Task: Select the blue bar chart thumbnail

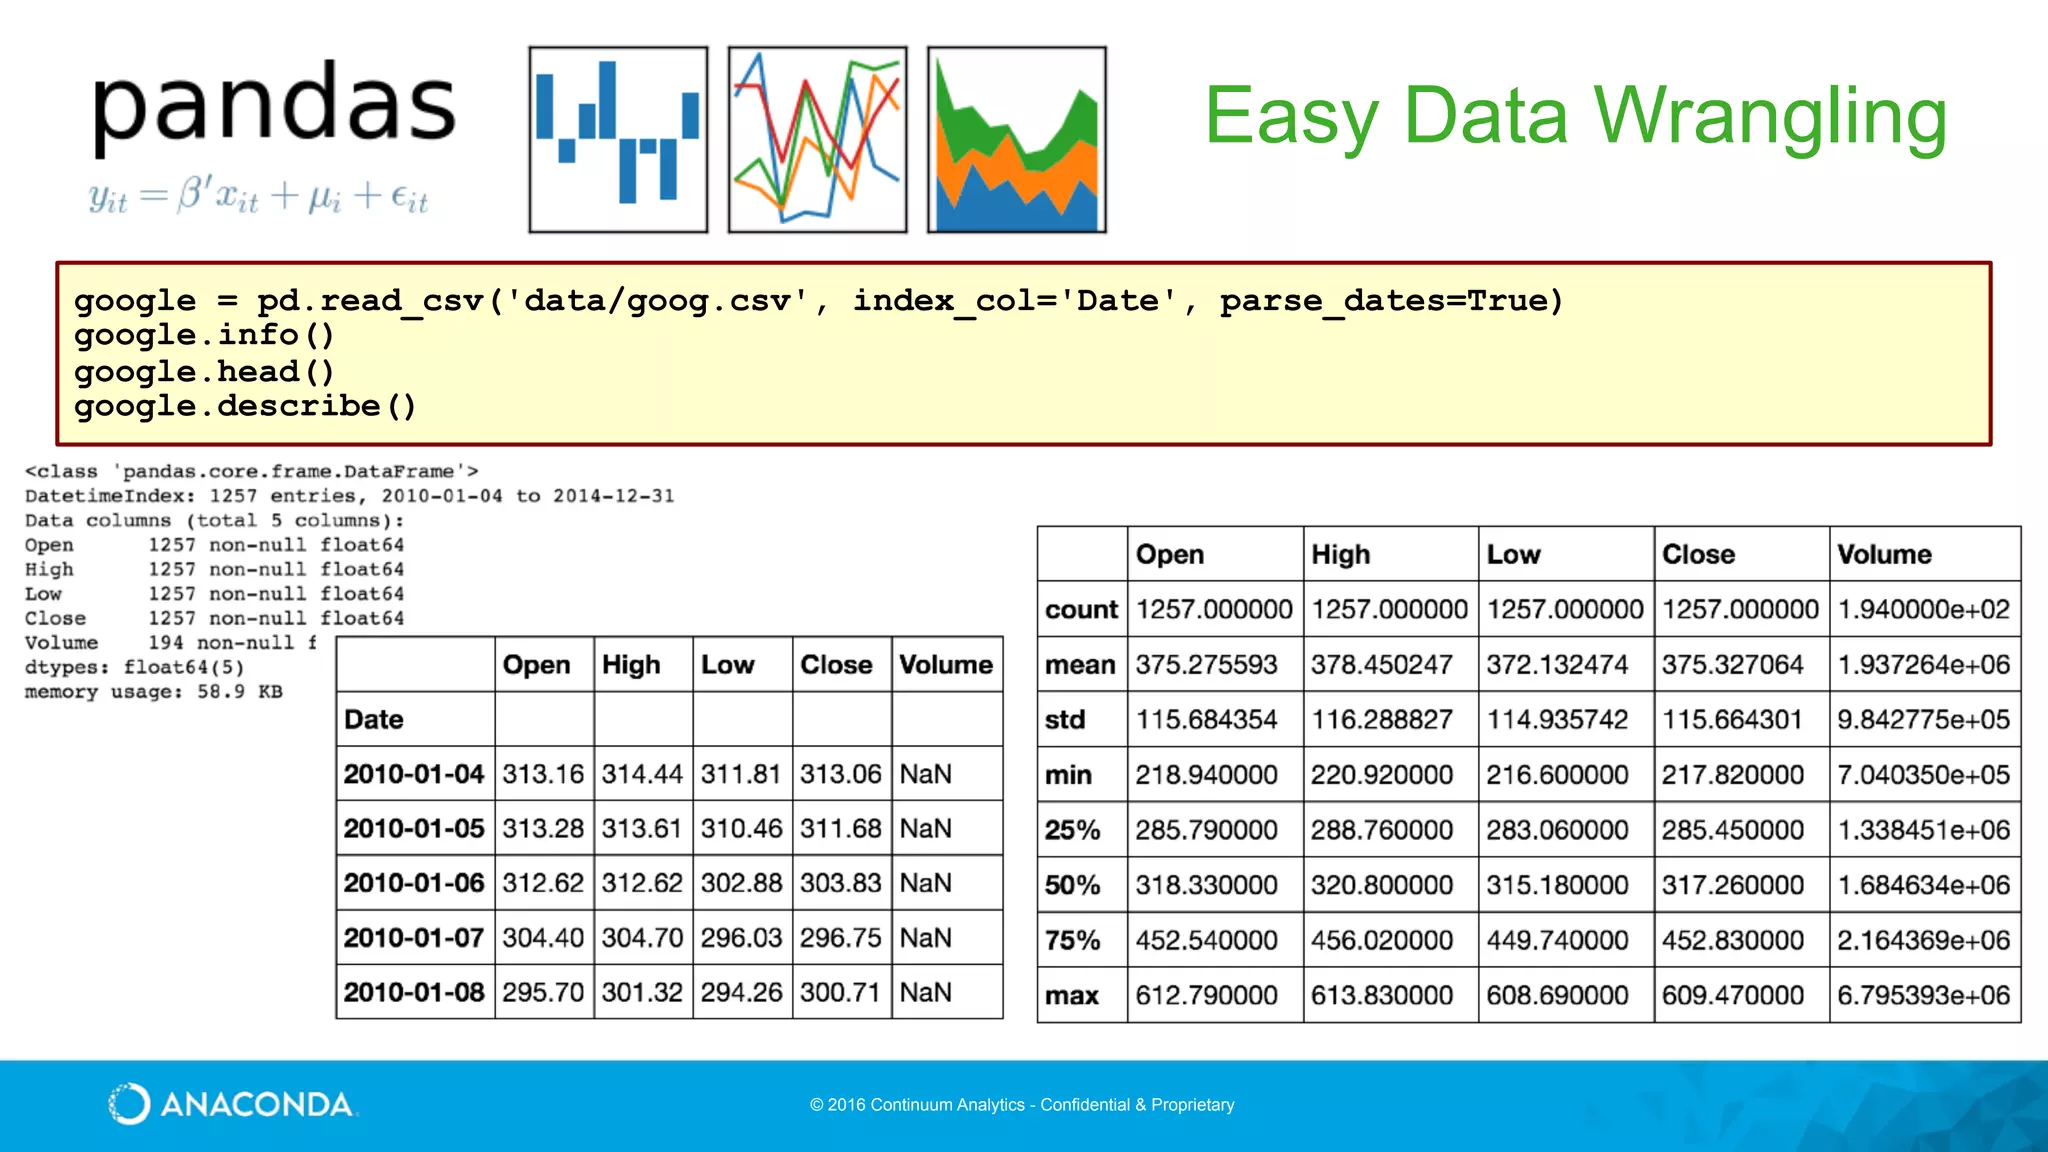Action: [x=618, y=139]
